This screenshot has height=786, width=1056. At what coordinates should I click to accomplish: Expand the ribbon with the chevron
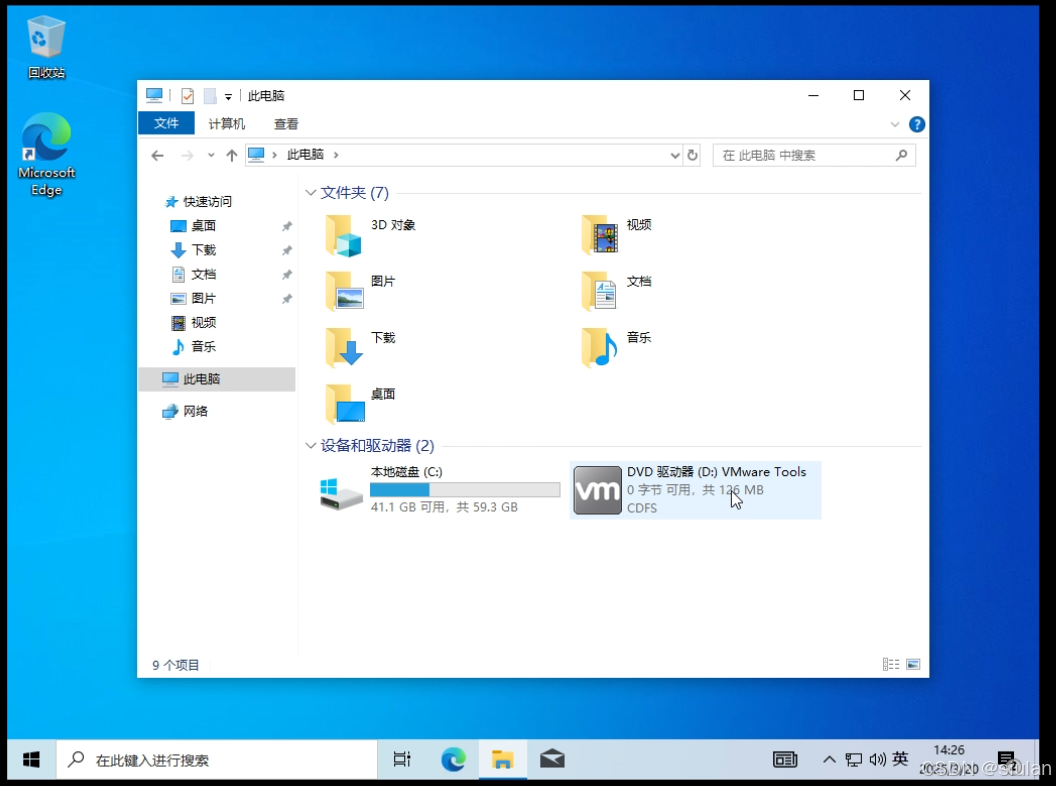click(x=894, y=124)
